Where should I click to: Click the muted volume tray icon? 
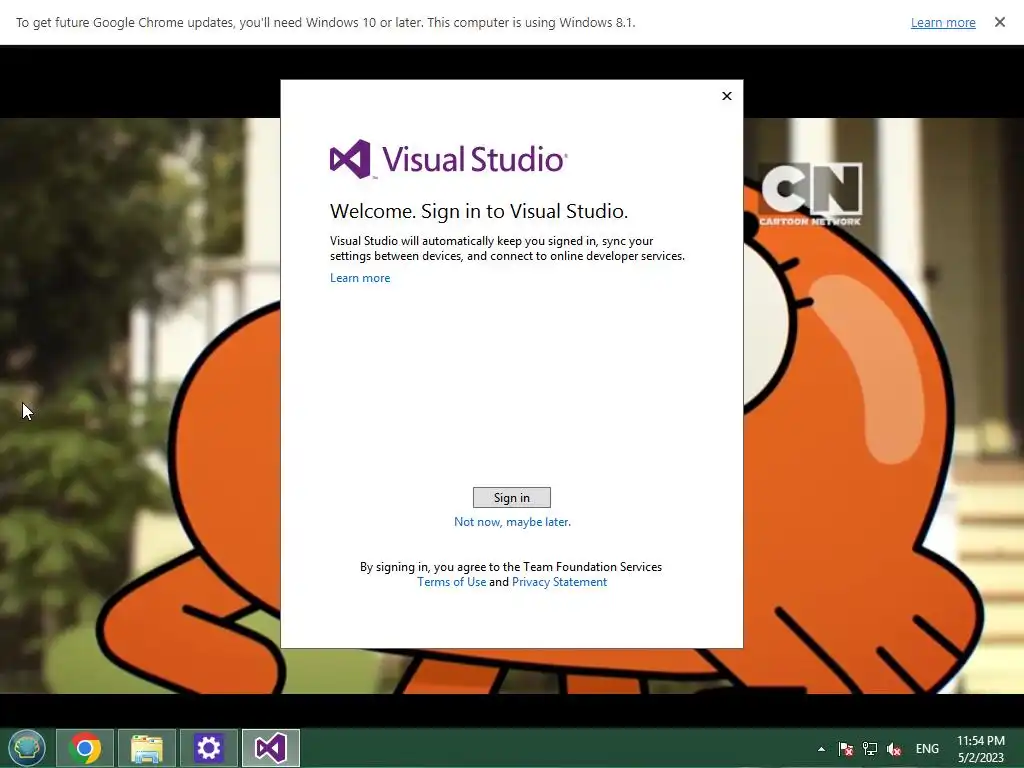(x=894, y=749)
